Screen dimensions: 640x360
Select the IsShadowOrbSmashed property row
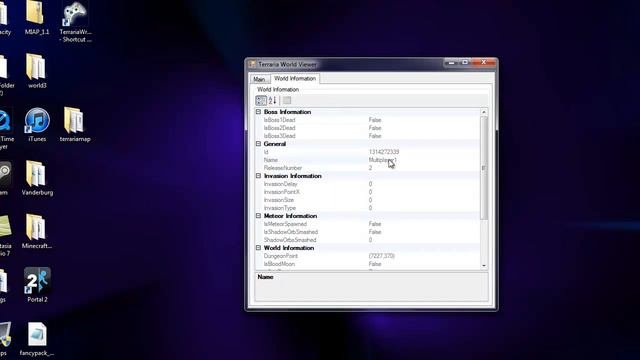367,232
